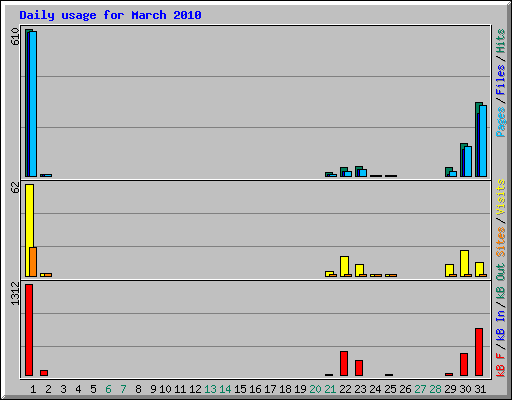Select the red kB bar for day 22
512x400 pixels.
point(344,363)
